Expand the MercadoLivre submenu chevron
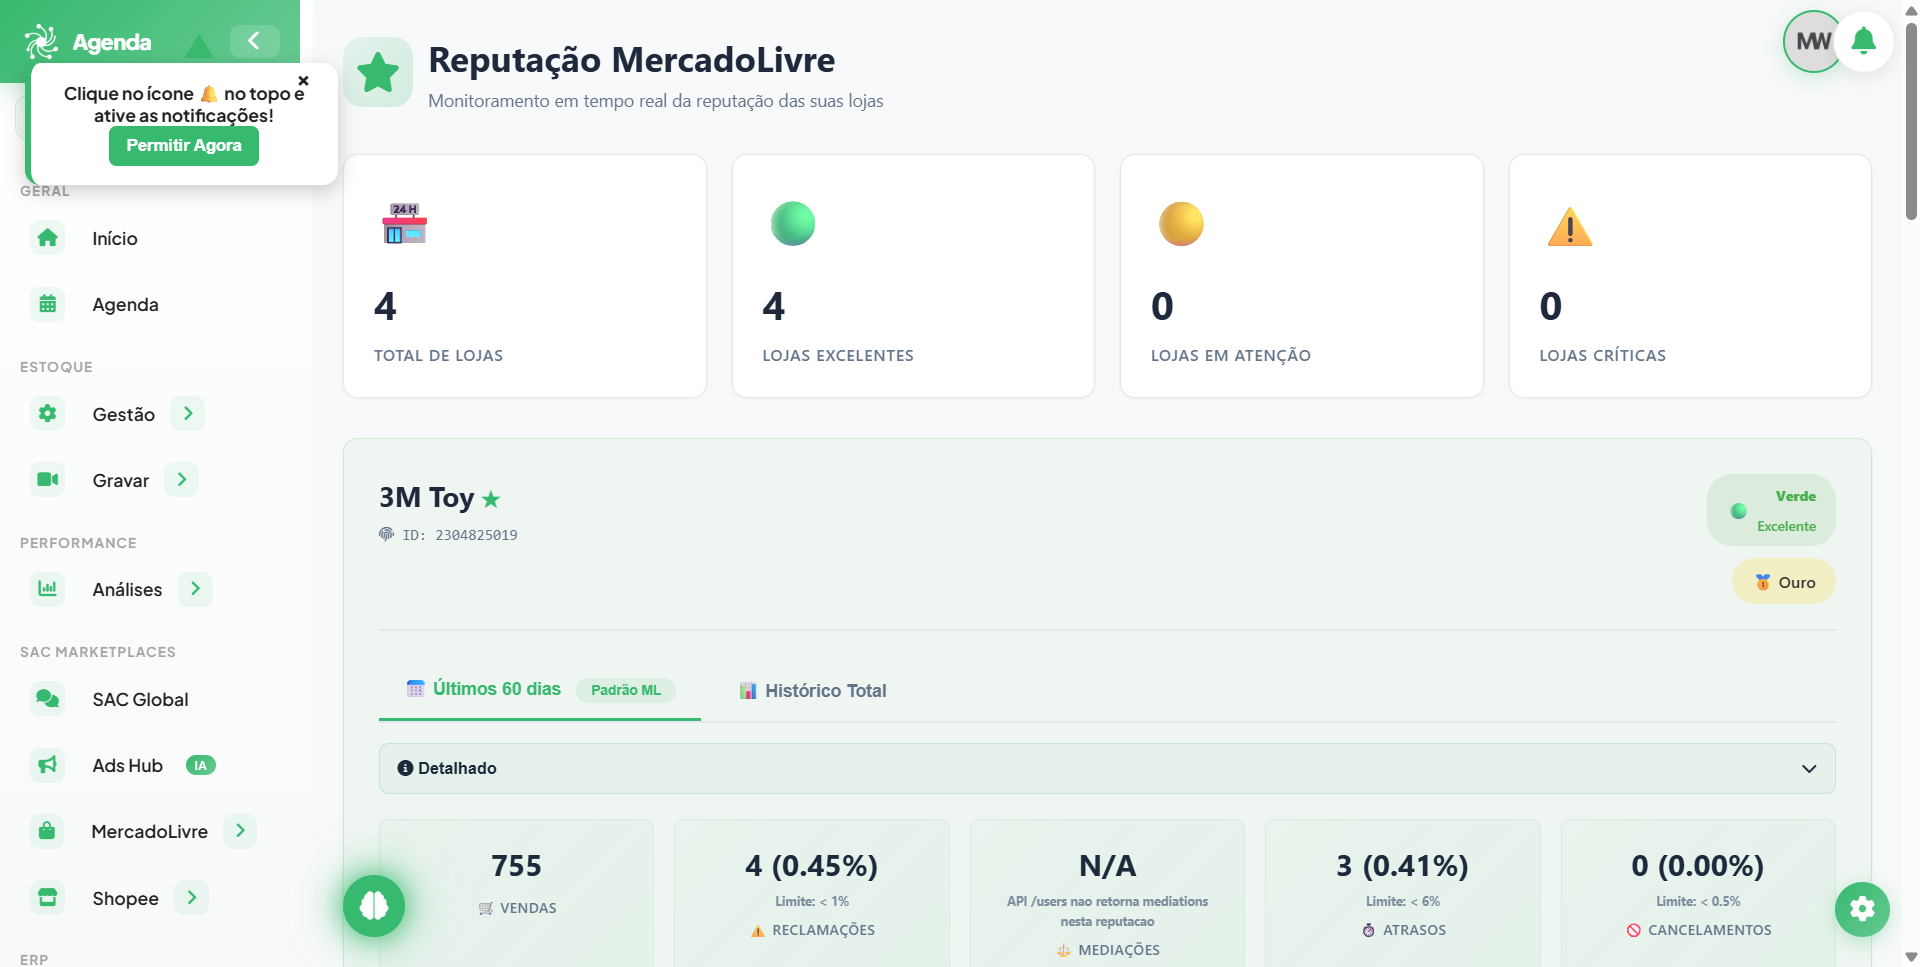 240,831
